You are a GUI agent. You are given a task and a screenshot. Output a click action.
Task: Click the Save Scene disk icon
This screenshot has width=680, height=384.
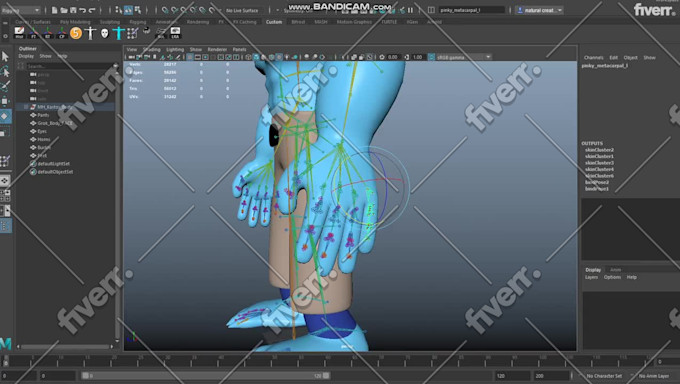click(73, 10)
